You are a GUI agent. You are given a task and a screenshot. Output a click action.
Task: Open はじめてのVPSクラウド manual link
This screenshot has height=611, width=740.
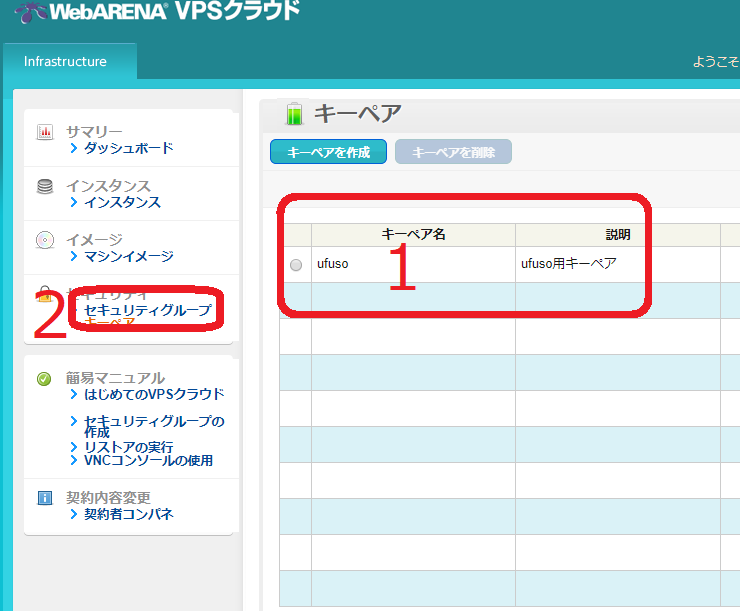click(154, 394)
